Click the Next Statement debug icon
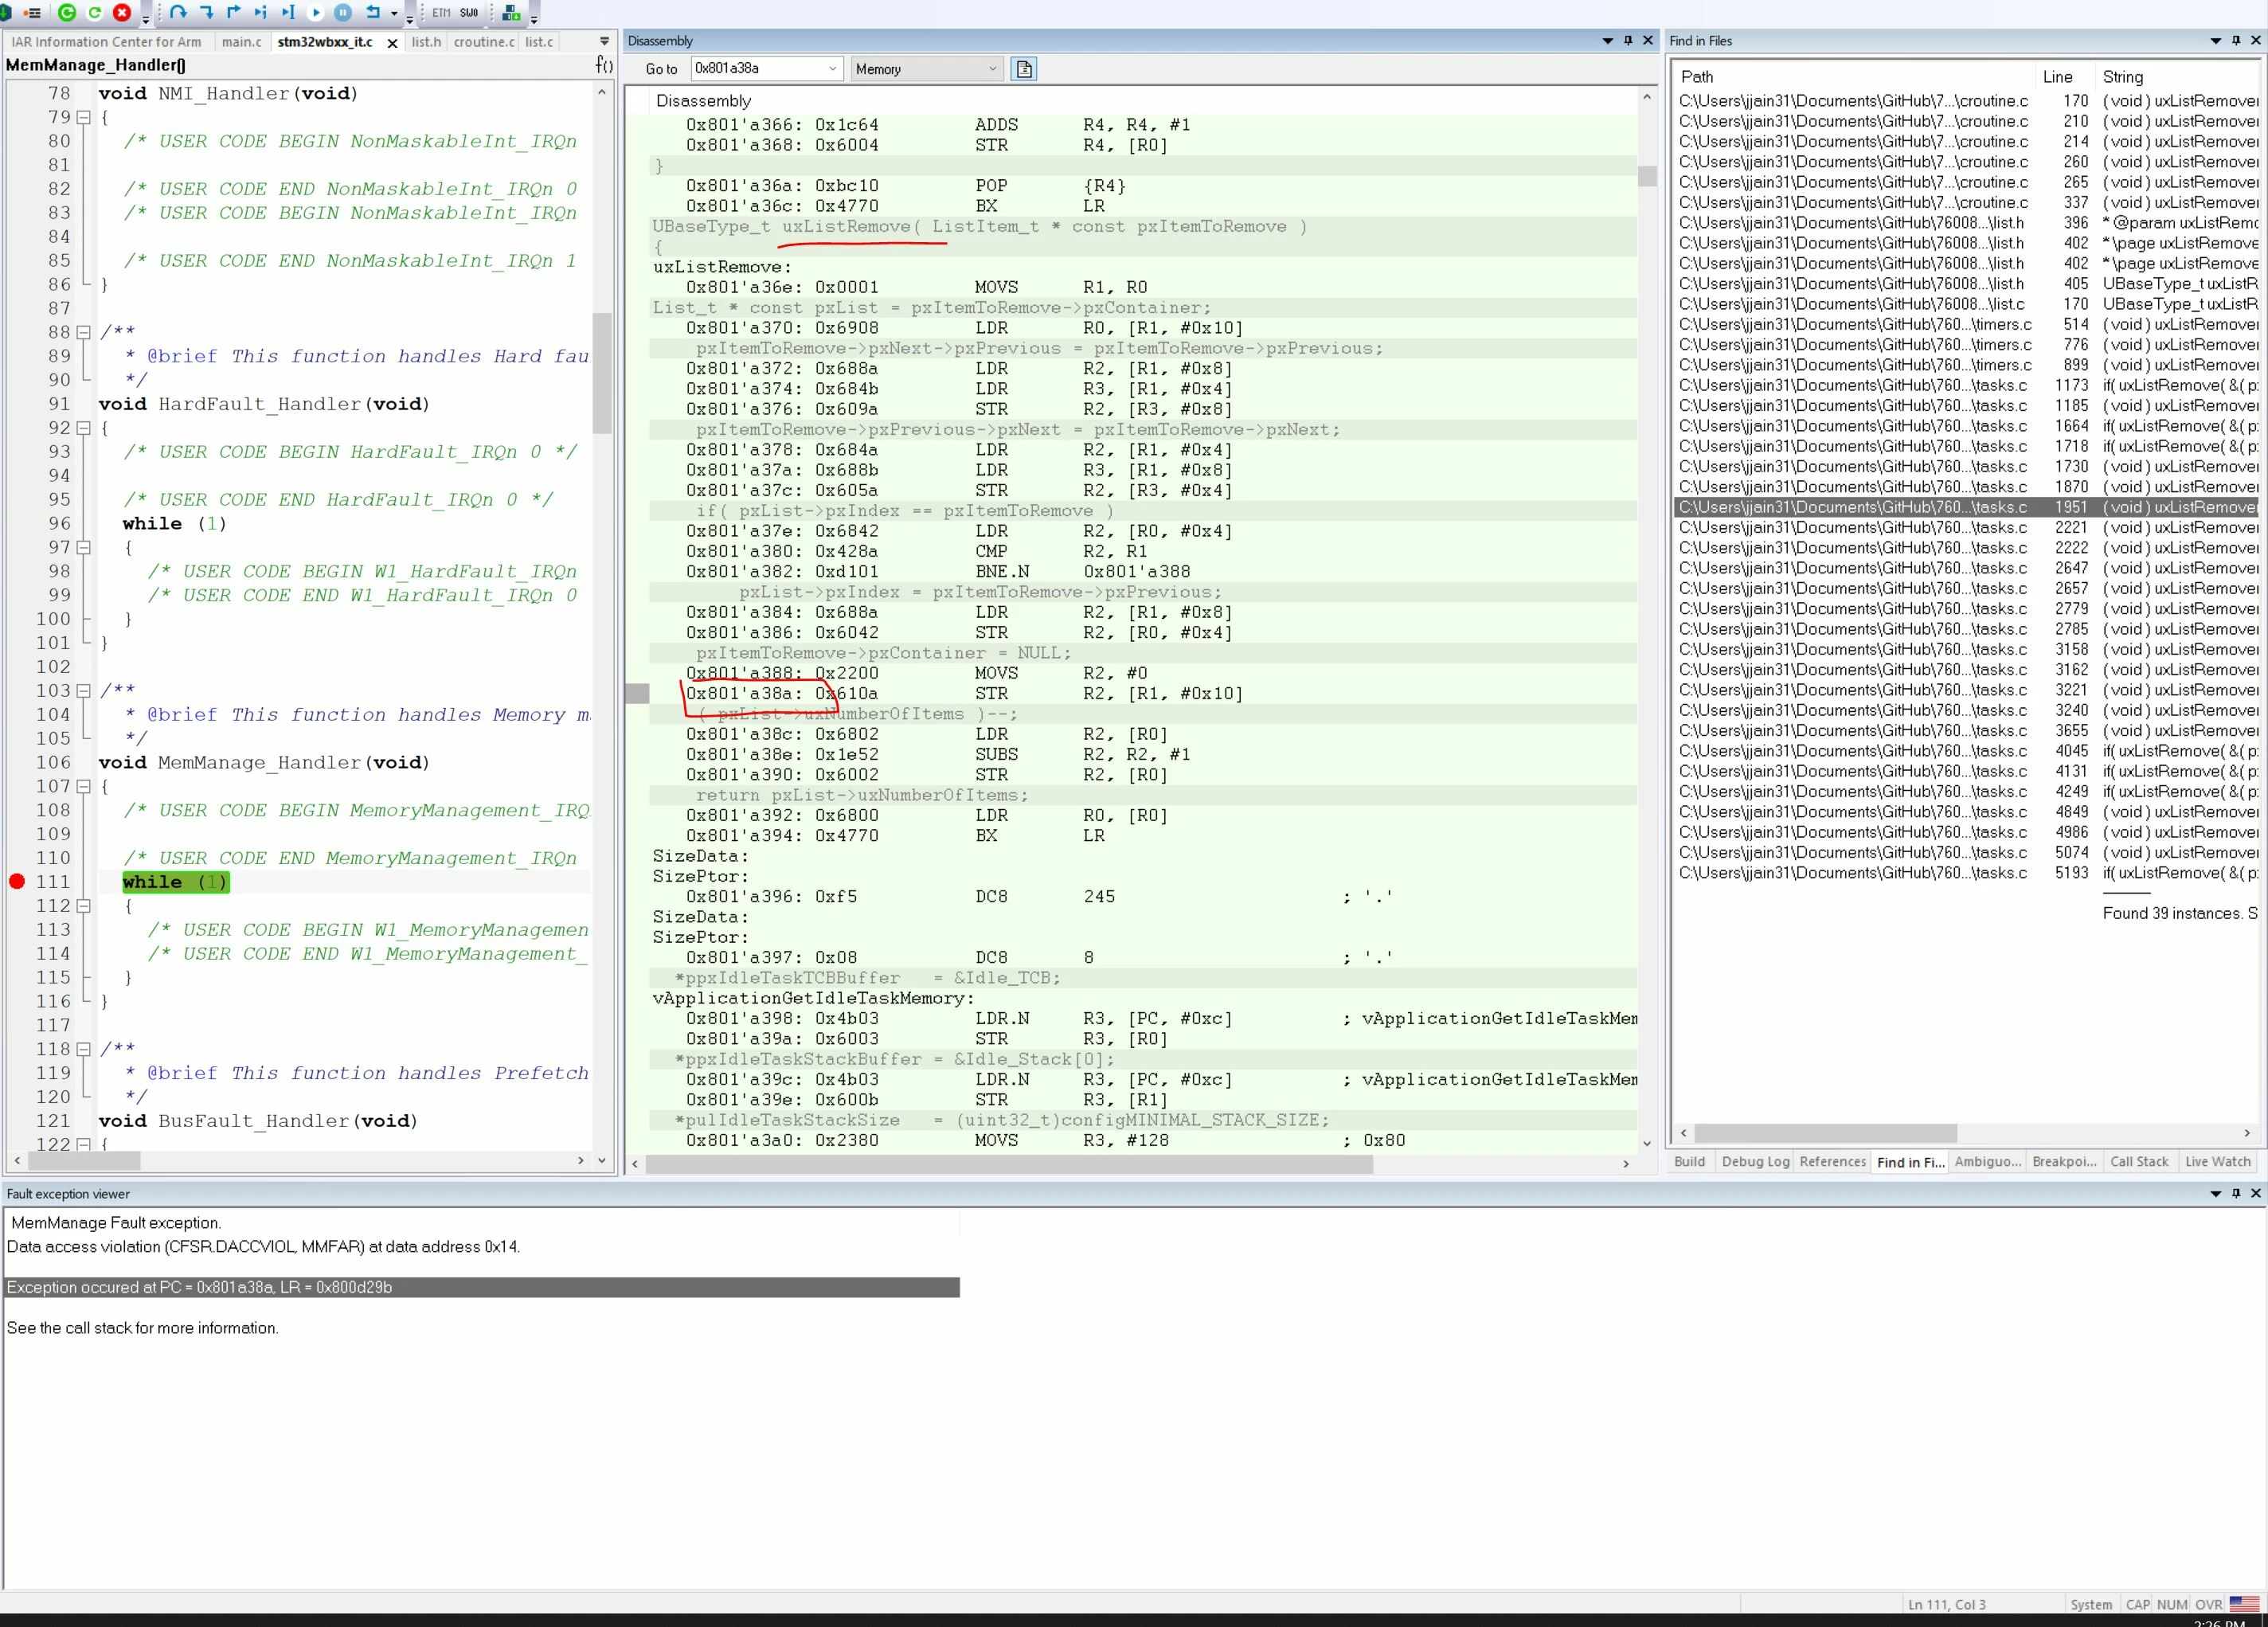The width and height of the screenshot is (2268, 1627). coord(261,13)
